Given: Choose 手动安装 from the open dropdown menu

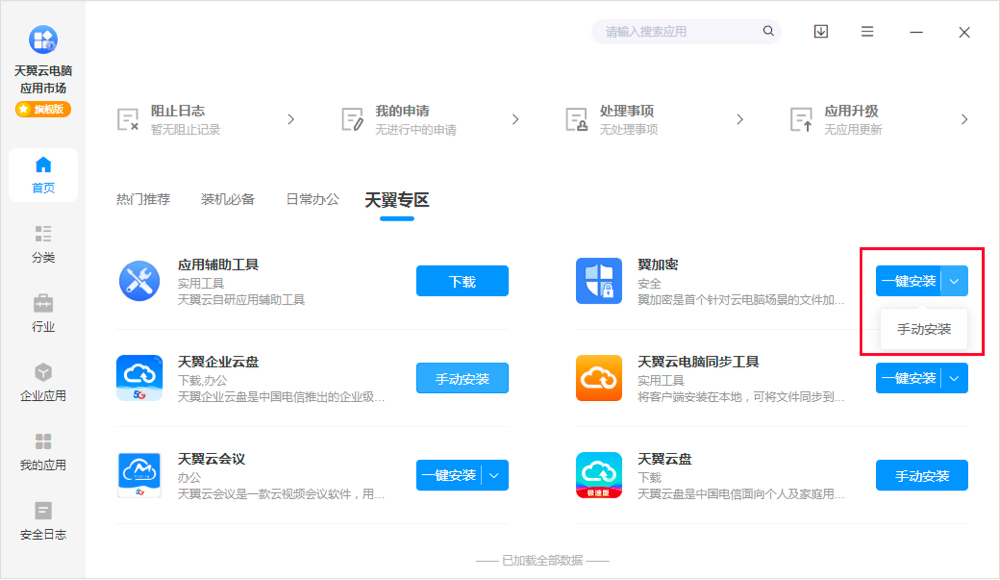Looking at the screenshot, I should tap(924, 328).
